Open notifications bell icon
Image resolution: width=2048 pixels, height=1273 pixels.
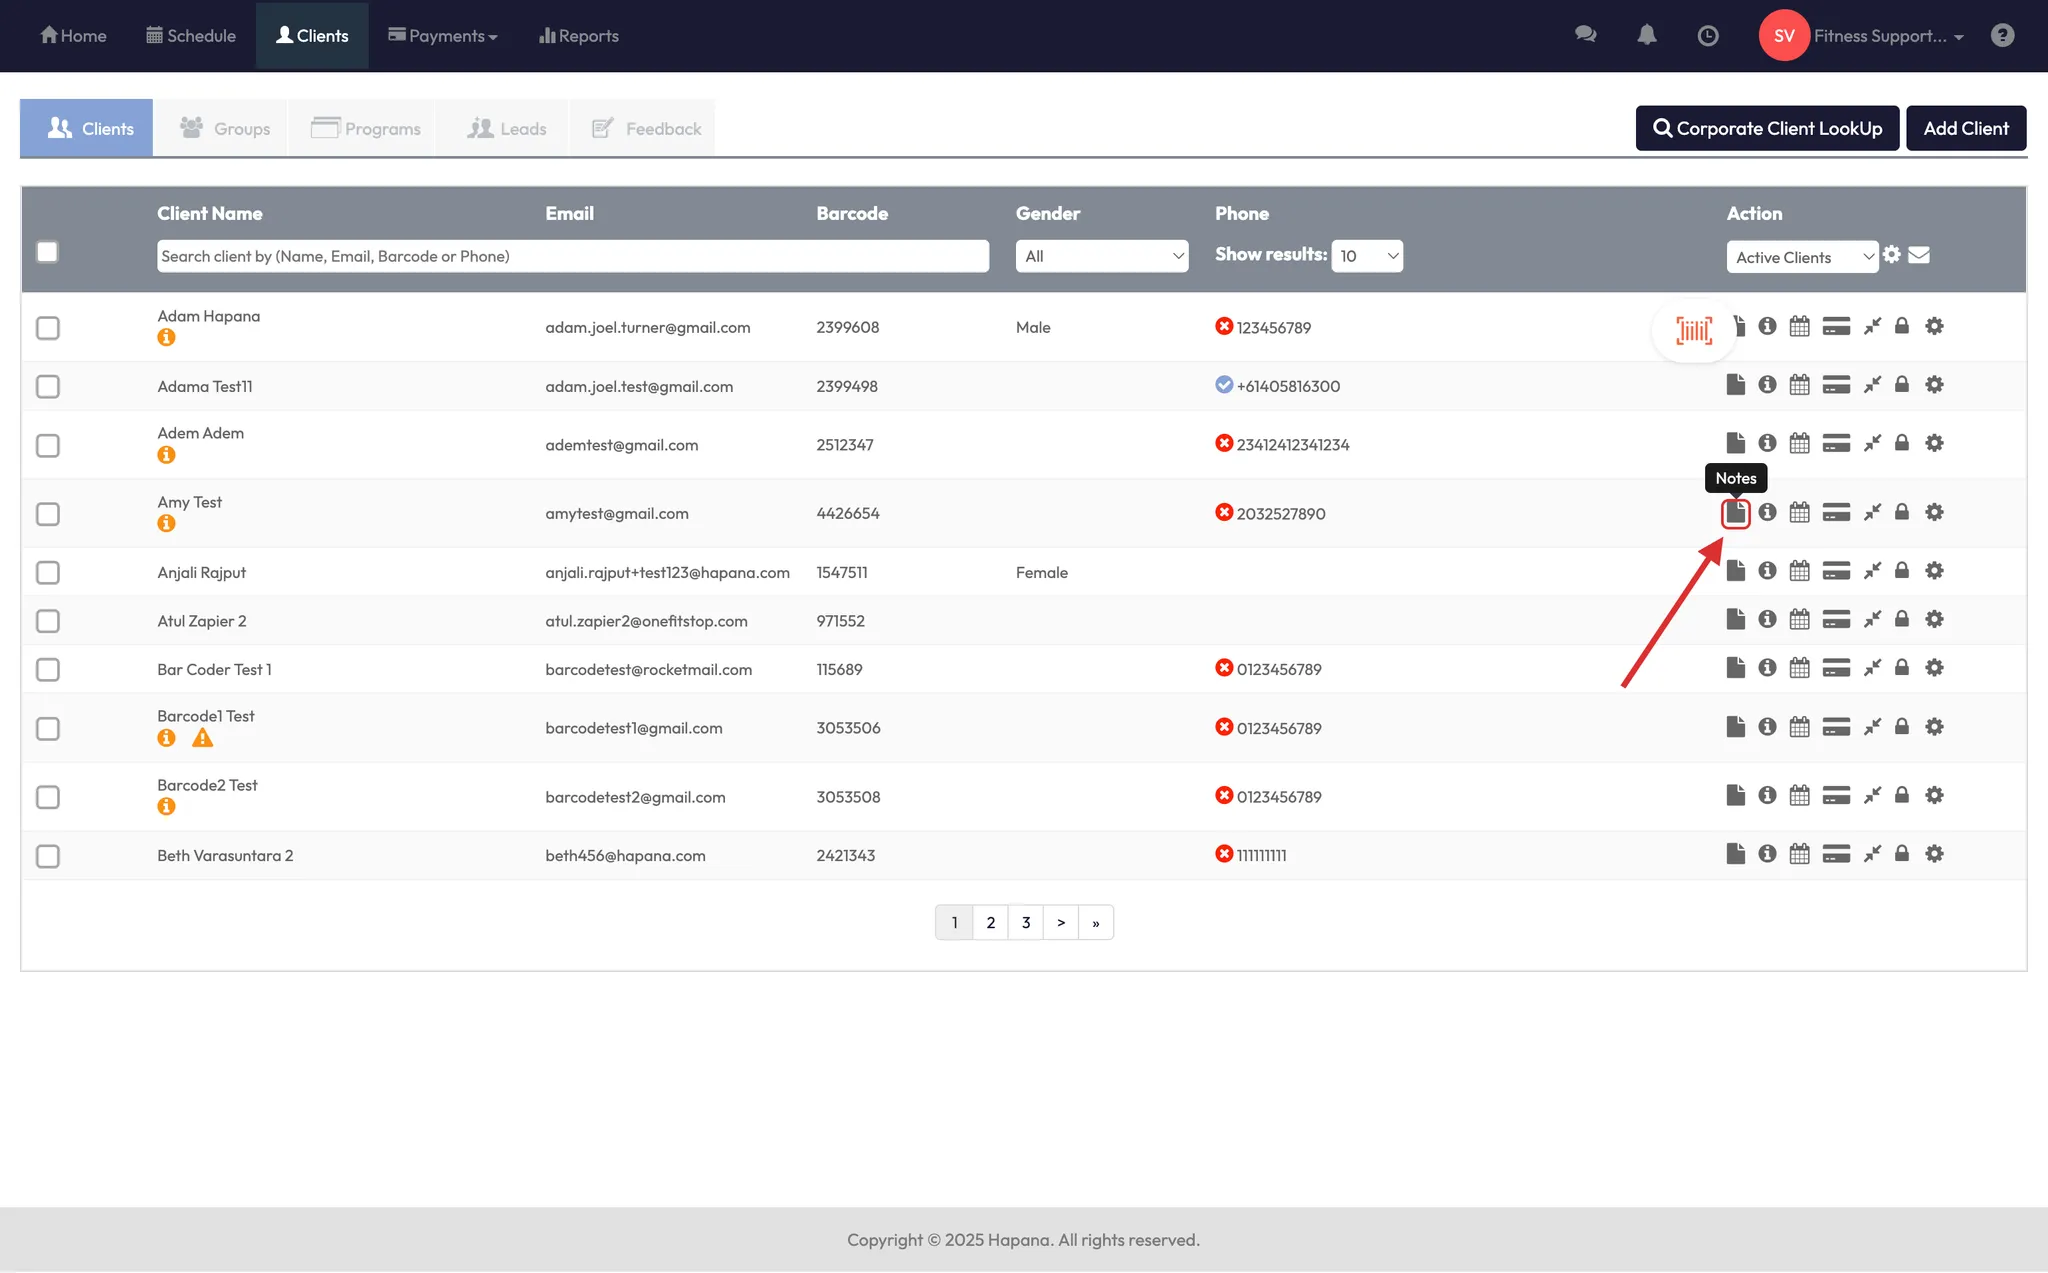[1646, 36]
